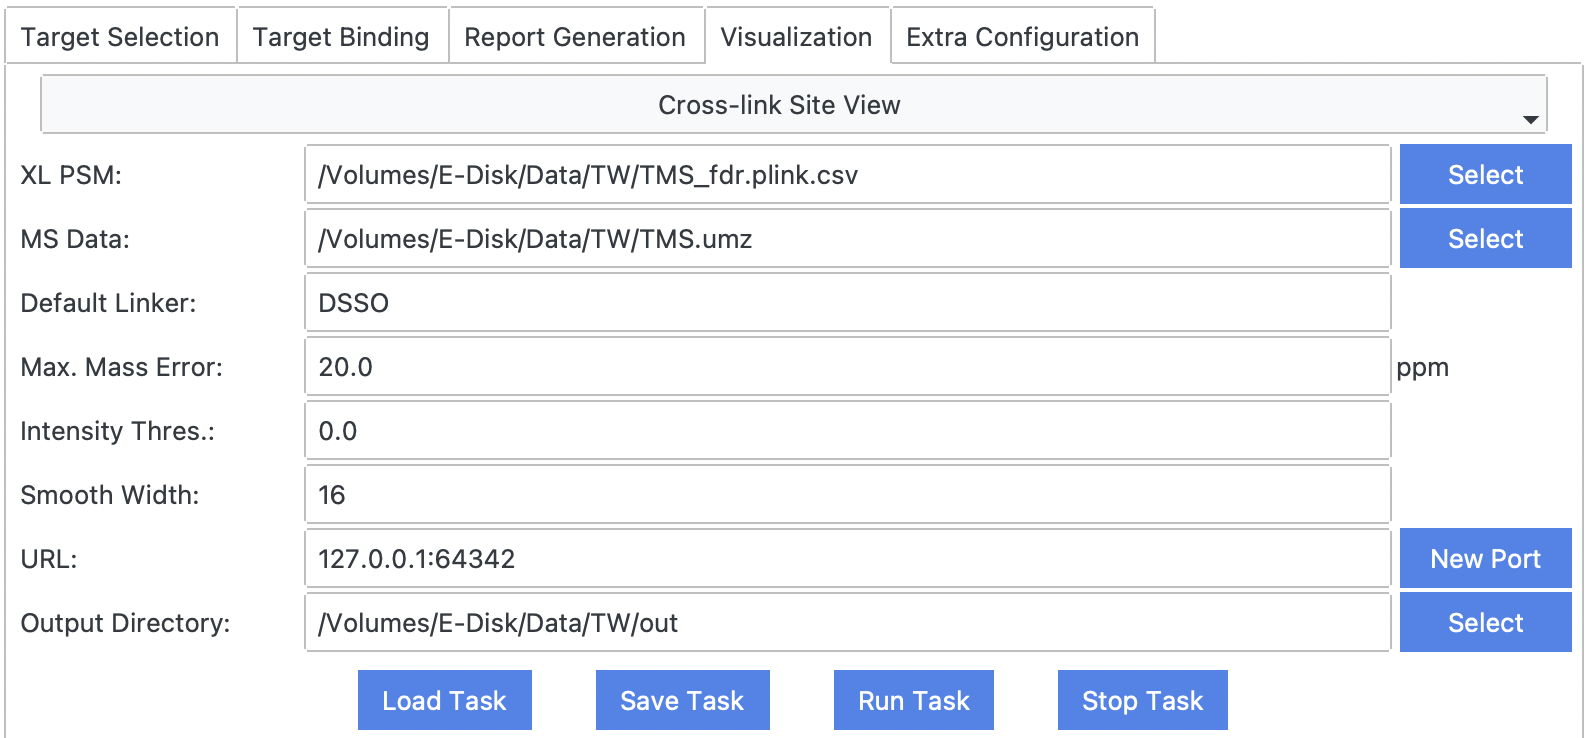Click the XL PSM file path field
Image resolution: width=1588 pixels, height=738 pixels.
847,175
